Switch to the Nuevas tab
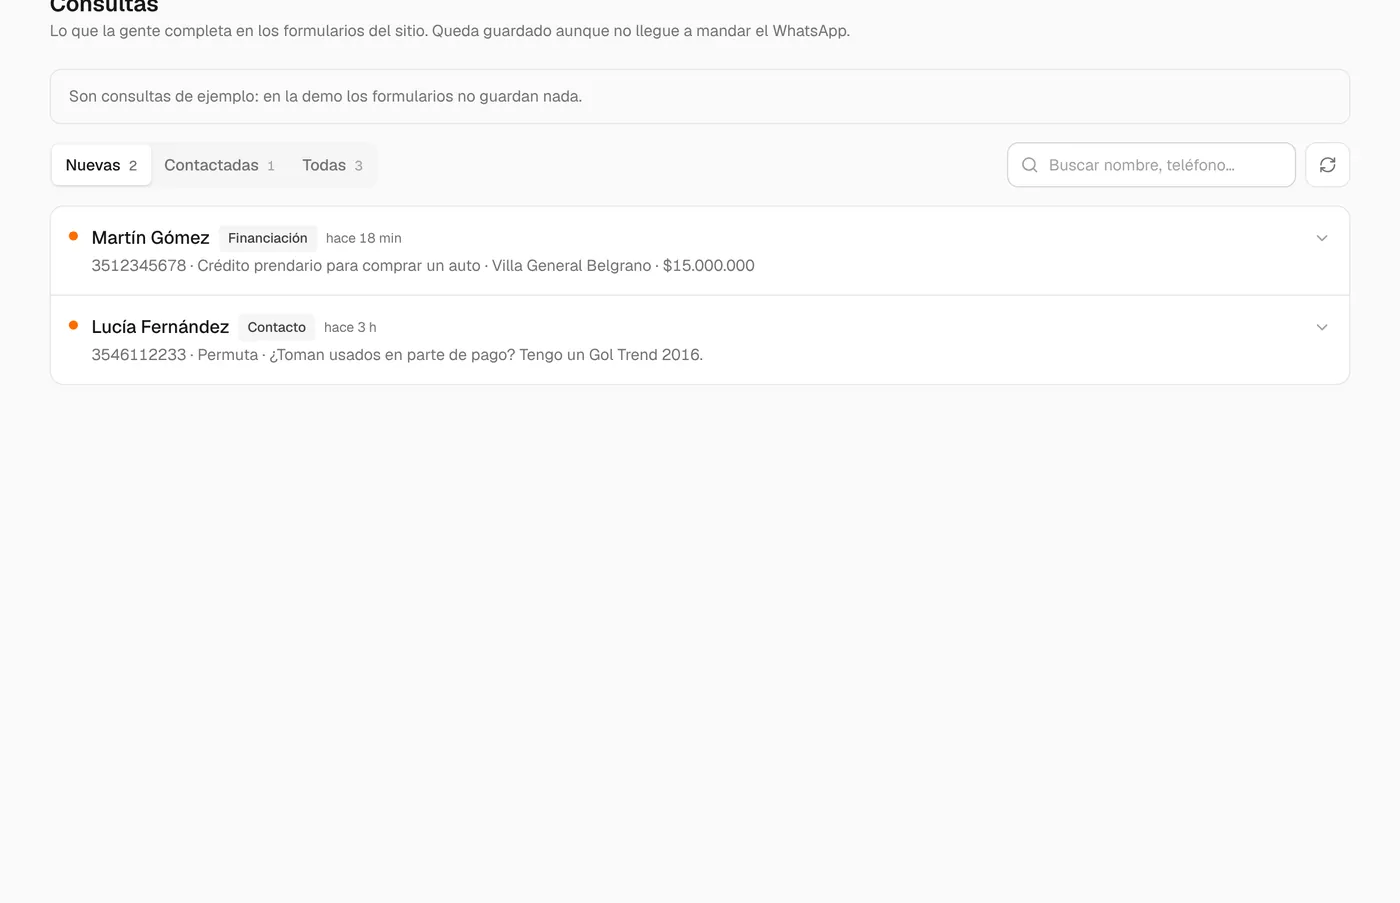1400x903 pixels. click(x=101, y=165)
